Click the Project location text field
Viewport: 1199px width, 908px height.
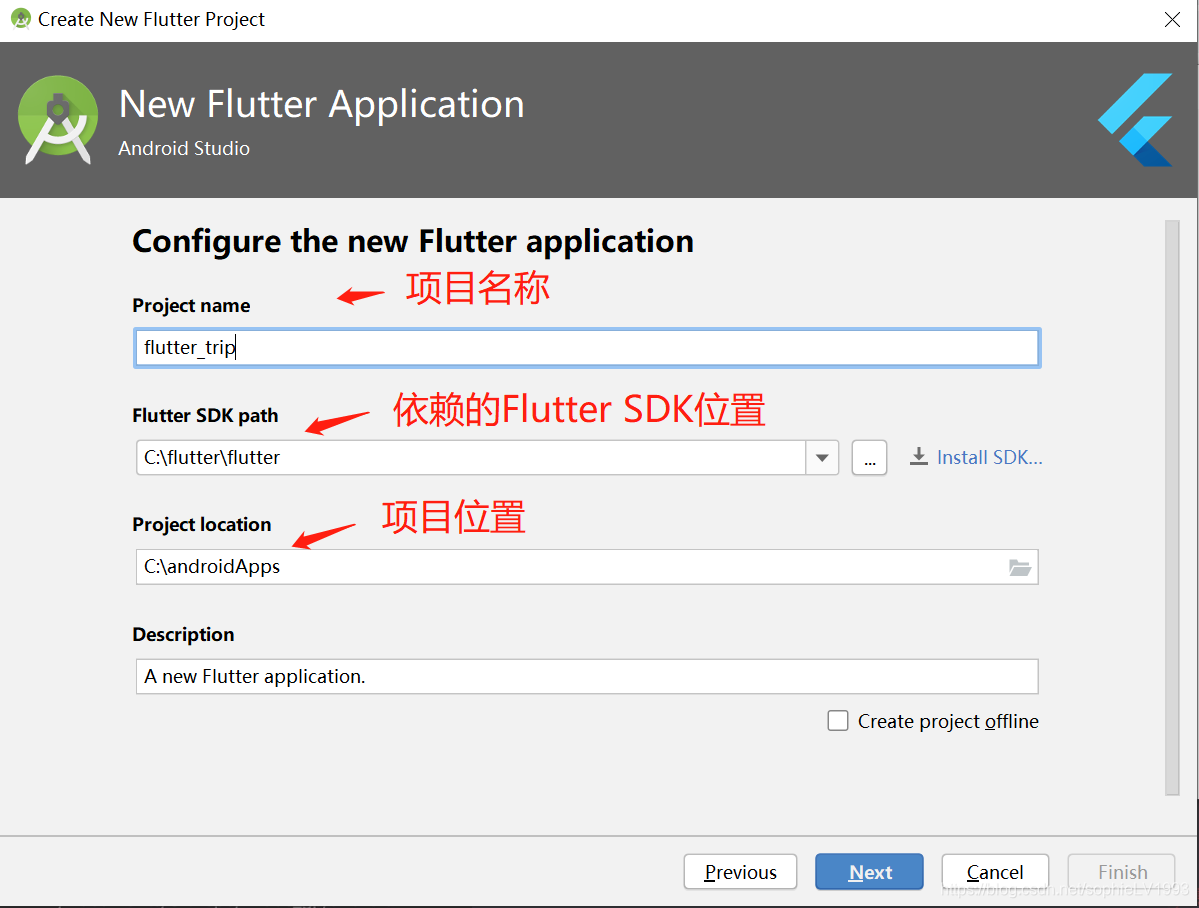click(x=587, y=567)
